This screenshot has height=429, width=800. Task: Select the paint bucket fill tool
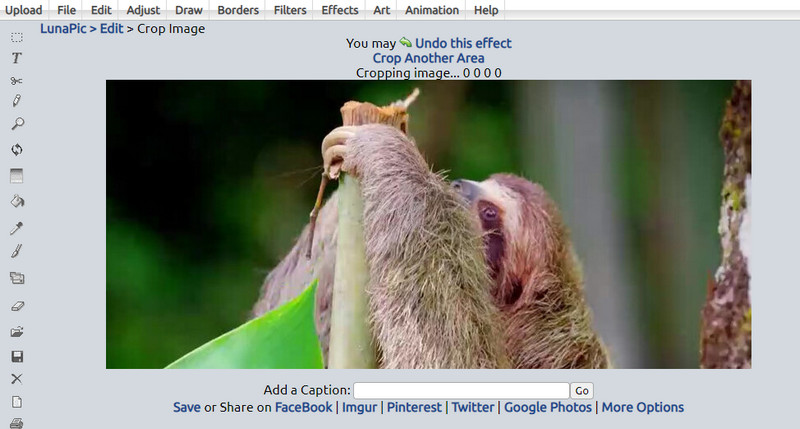16,201
